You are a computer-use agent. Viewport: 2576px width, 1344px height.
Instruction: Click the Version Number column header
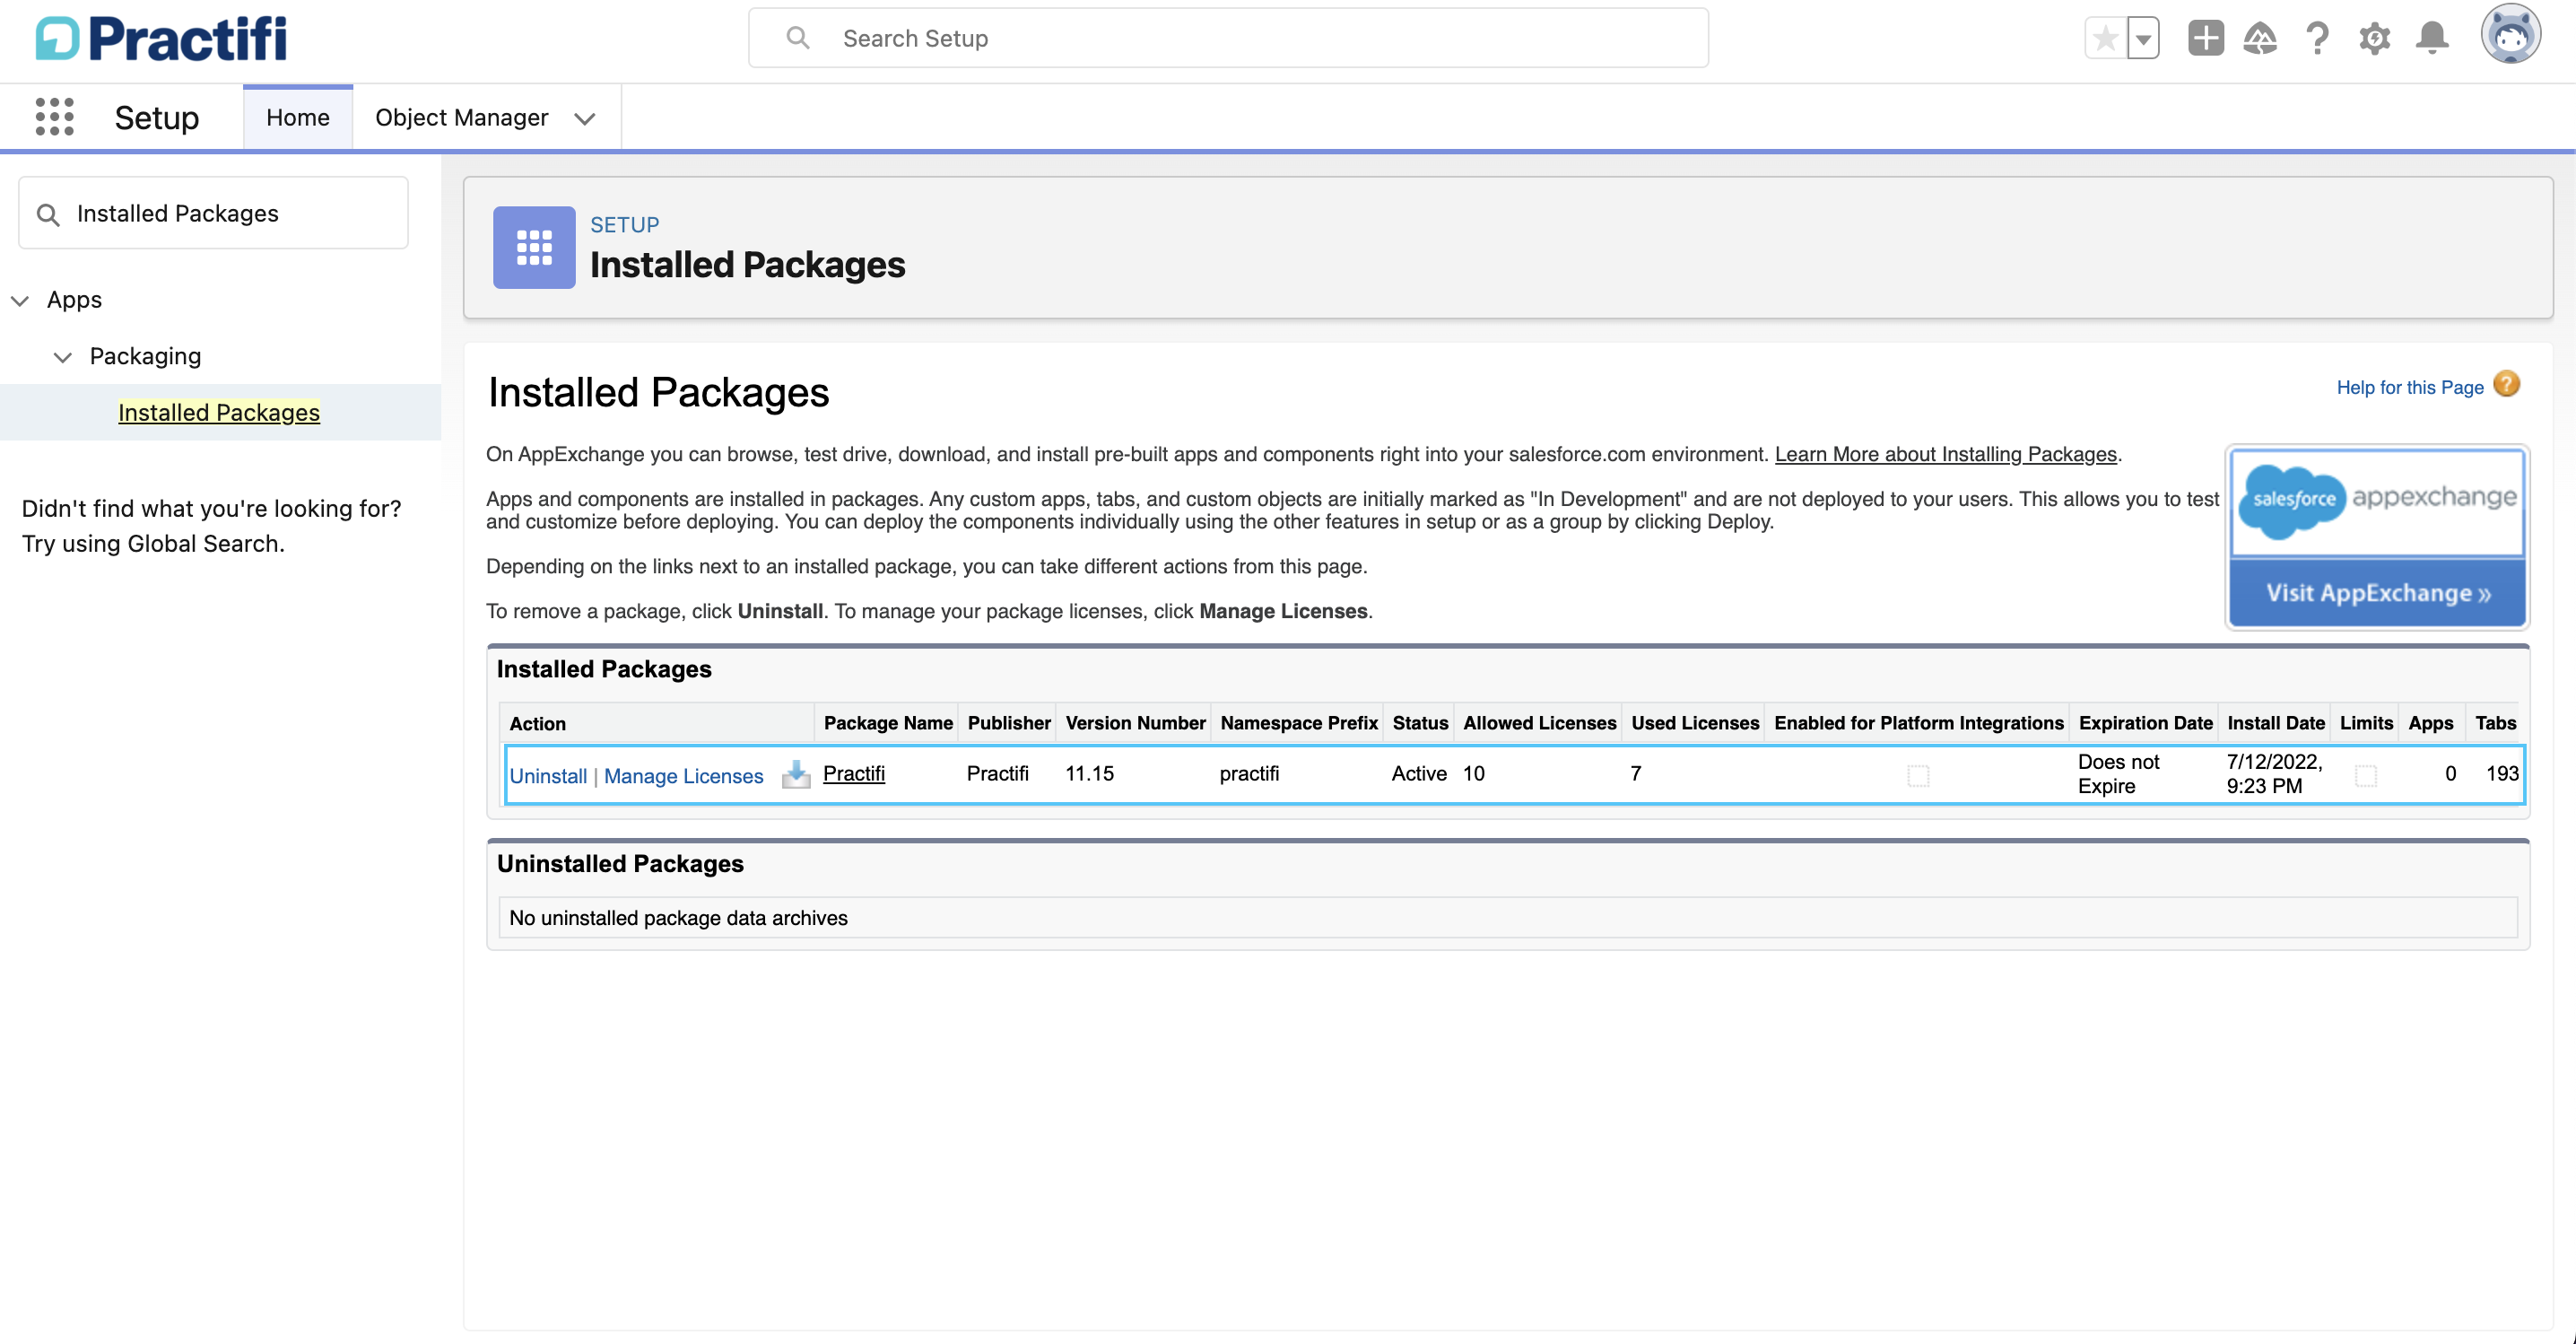click(1135, 723)
